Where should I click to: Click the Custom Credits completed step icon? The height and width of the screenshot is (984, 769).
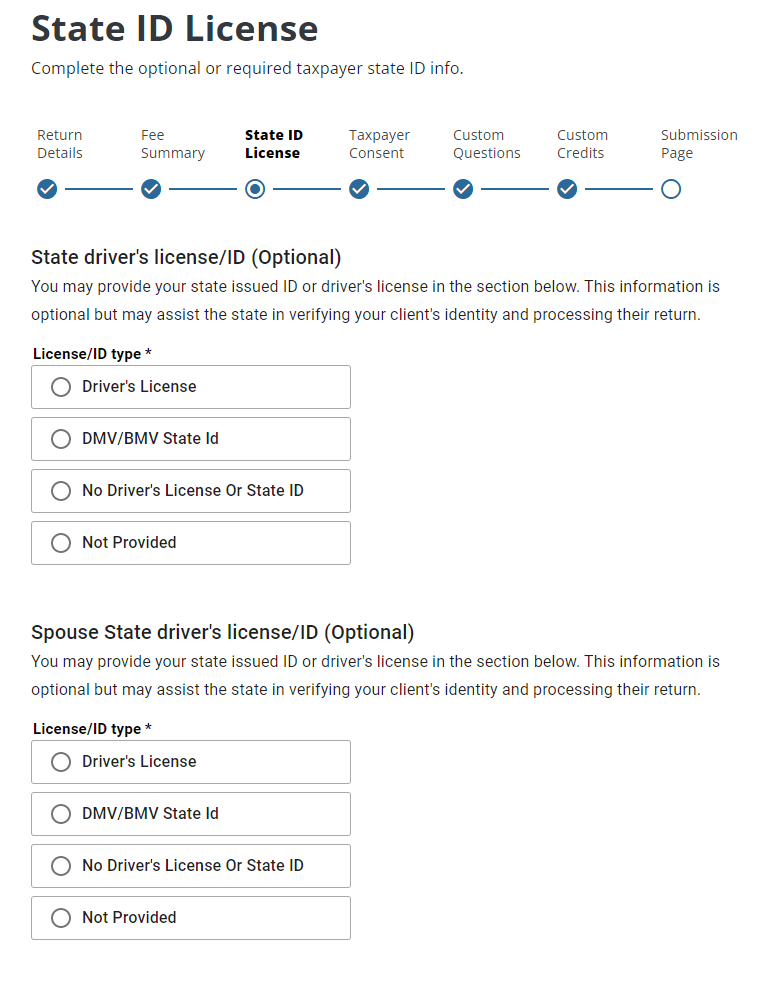pyautogui.click(x=567, y=189)
